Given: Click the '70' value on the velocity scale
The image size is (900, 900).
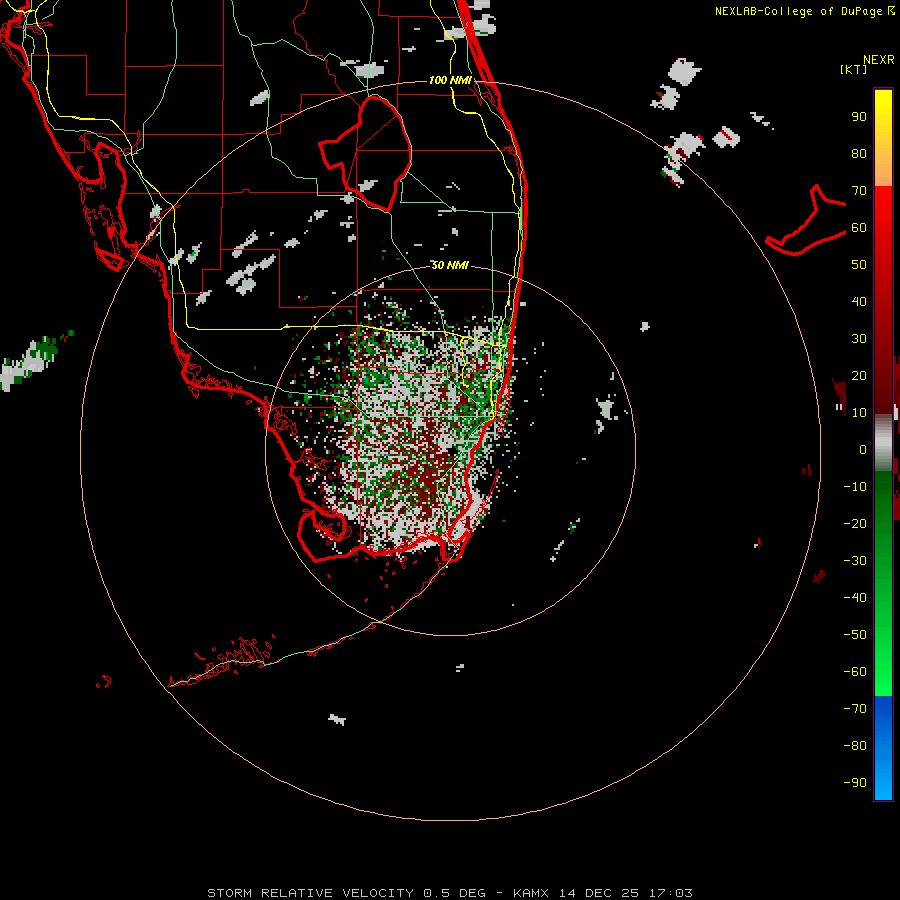Looking at the screenshot, I should point(859,191).
